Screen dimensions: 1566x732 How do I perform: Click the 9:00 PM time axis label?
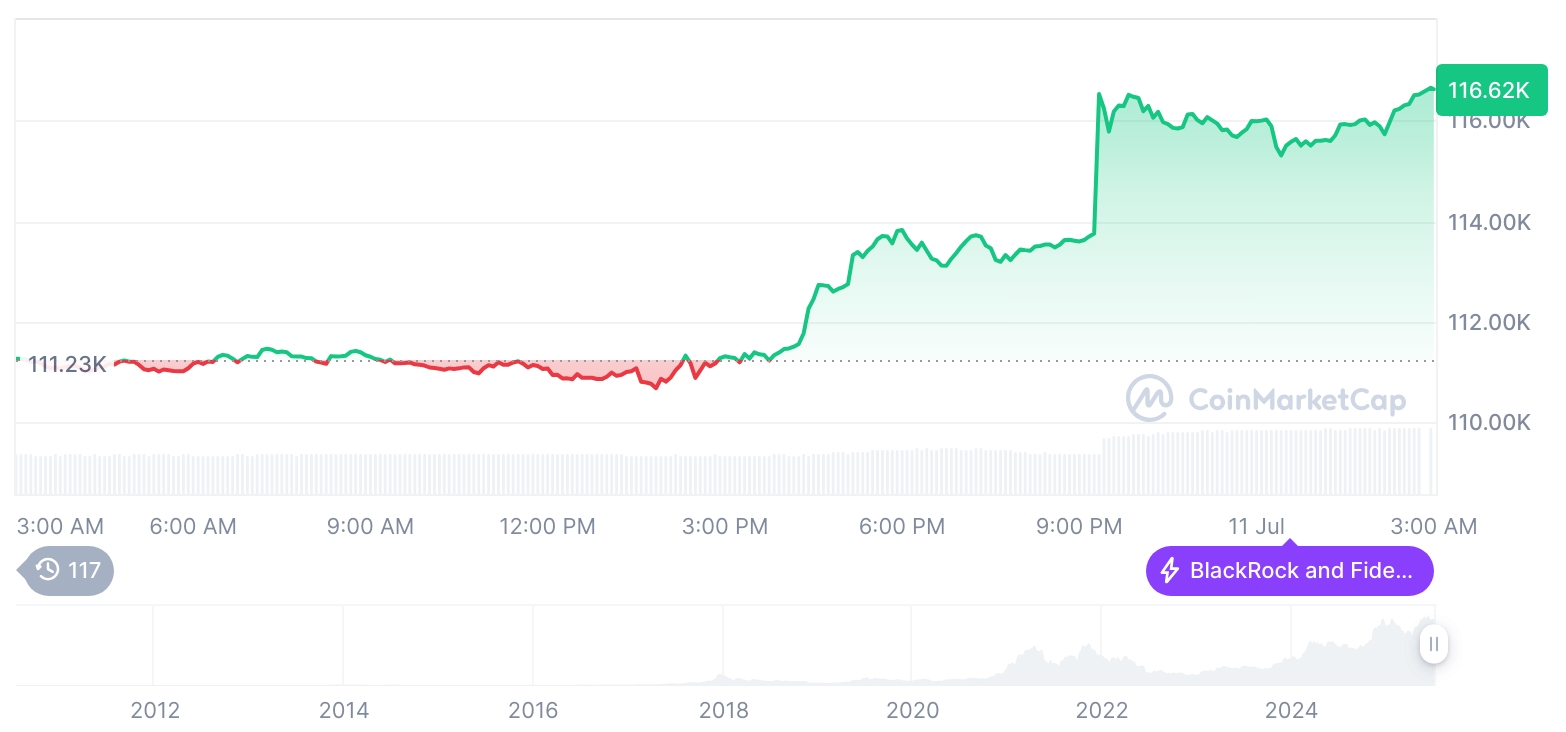[1079, 526]
